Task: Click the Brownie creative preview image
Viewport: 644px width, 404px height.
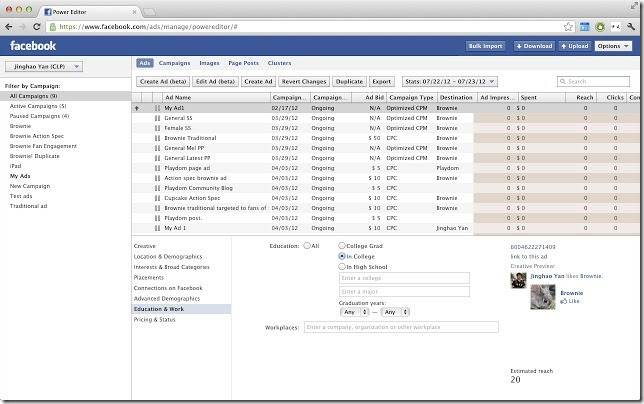Action: coord(545,297)
